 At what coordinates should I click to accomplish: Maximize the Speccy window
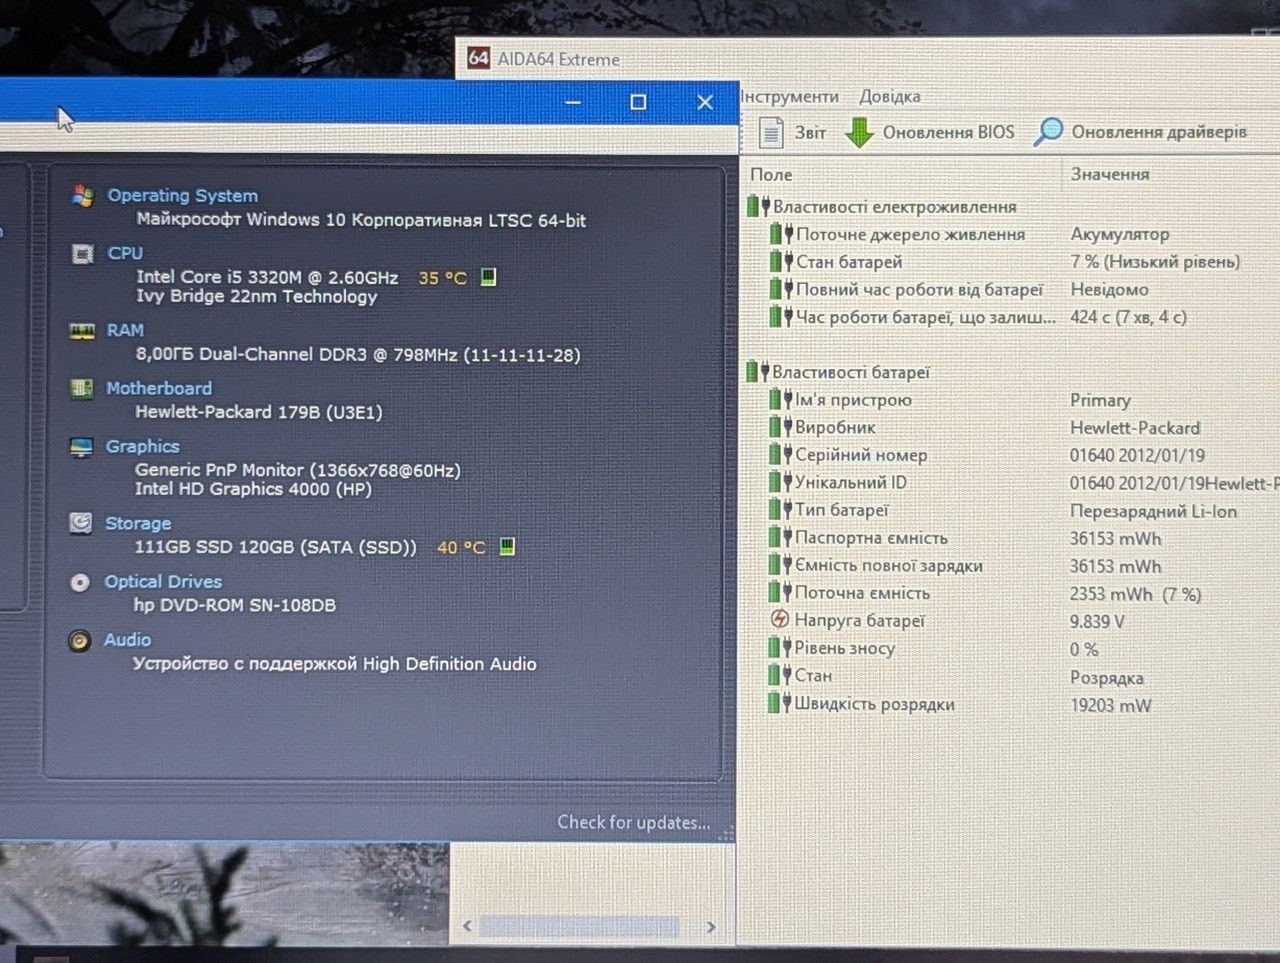pos(638,102)
